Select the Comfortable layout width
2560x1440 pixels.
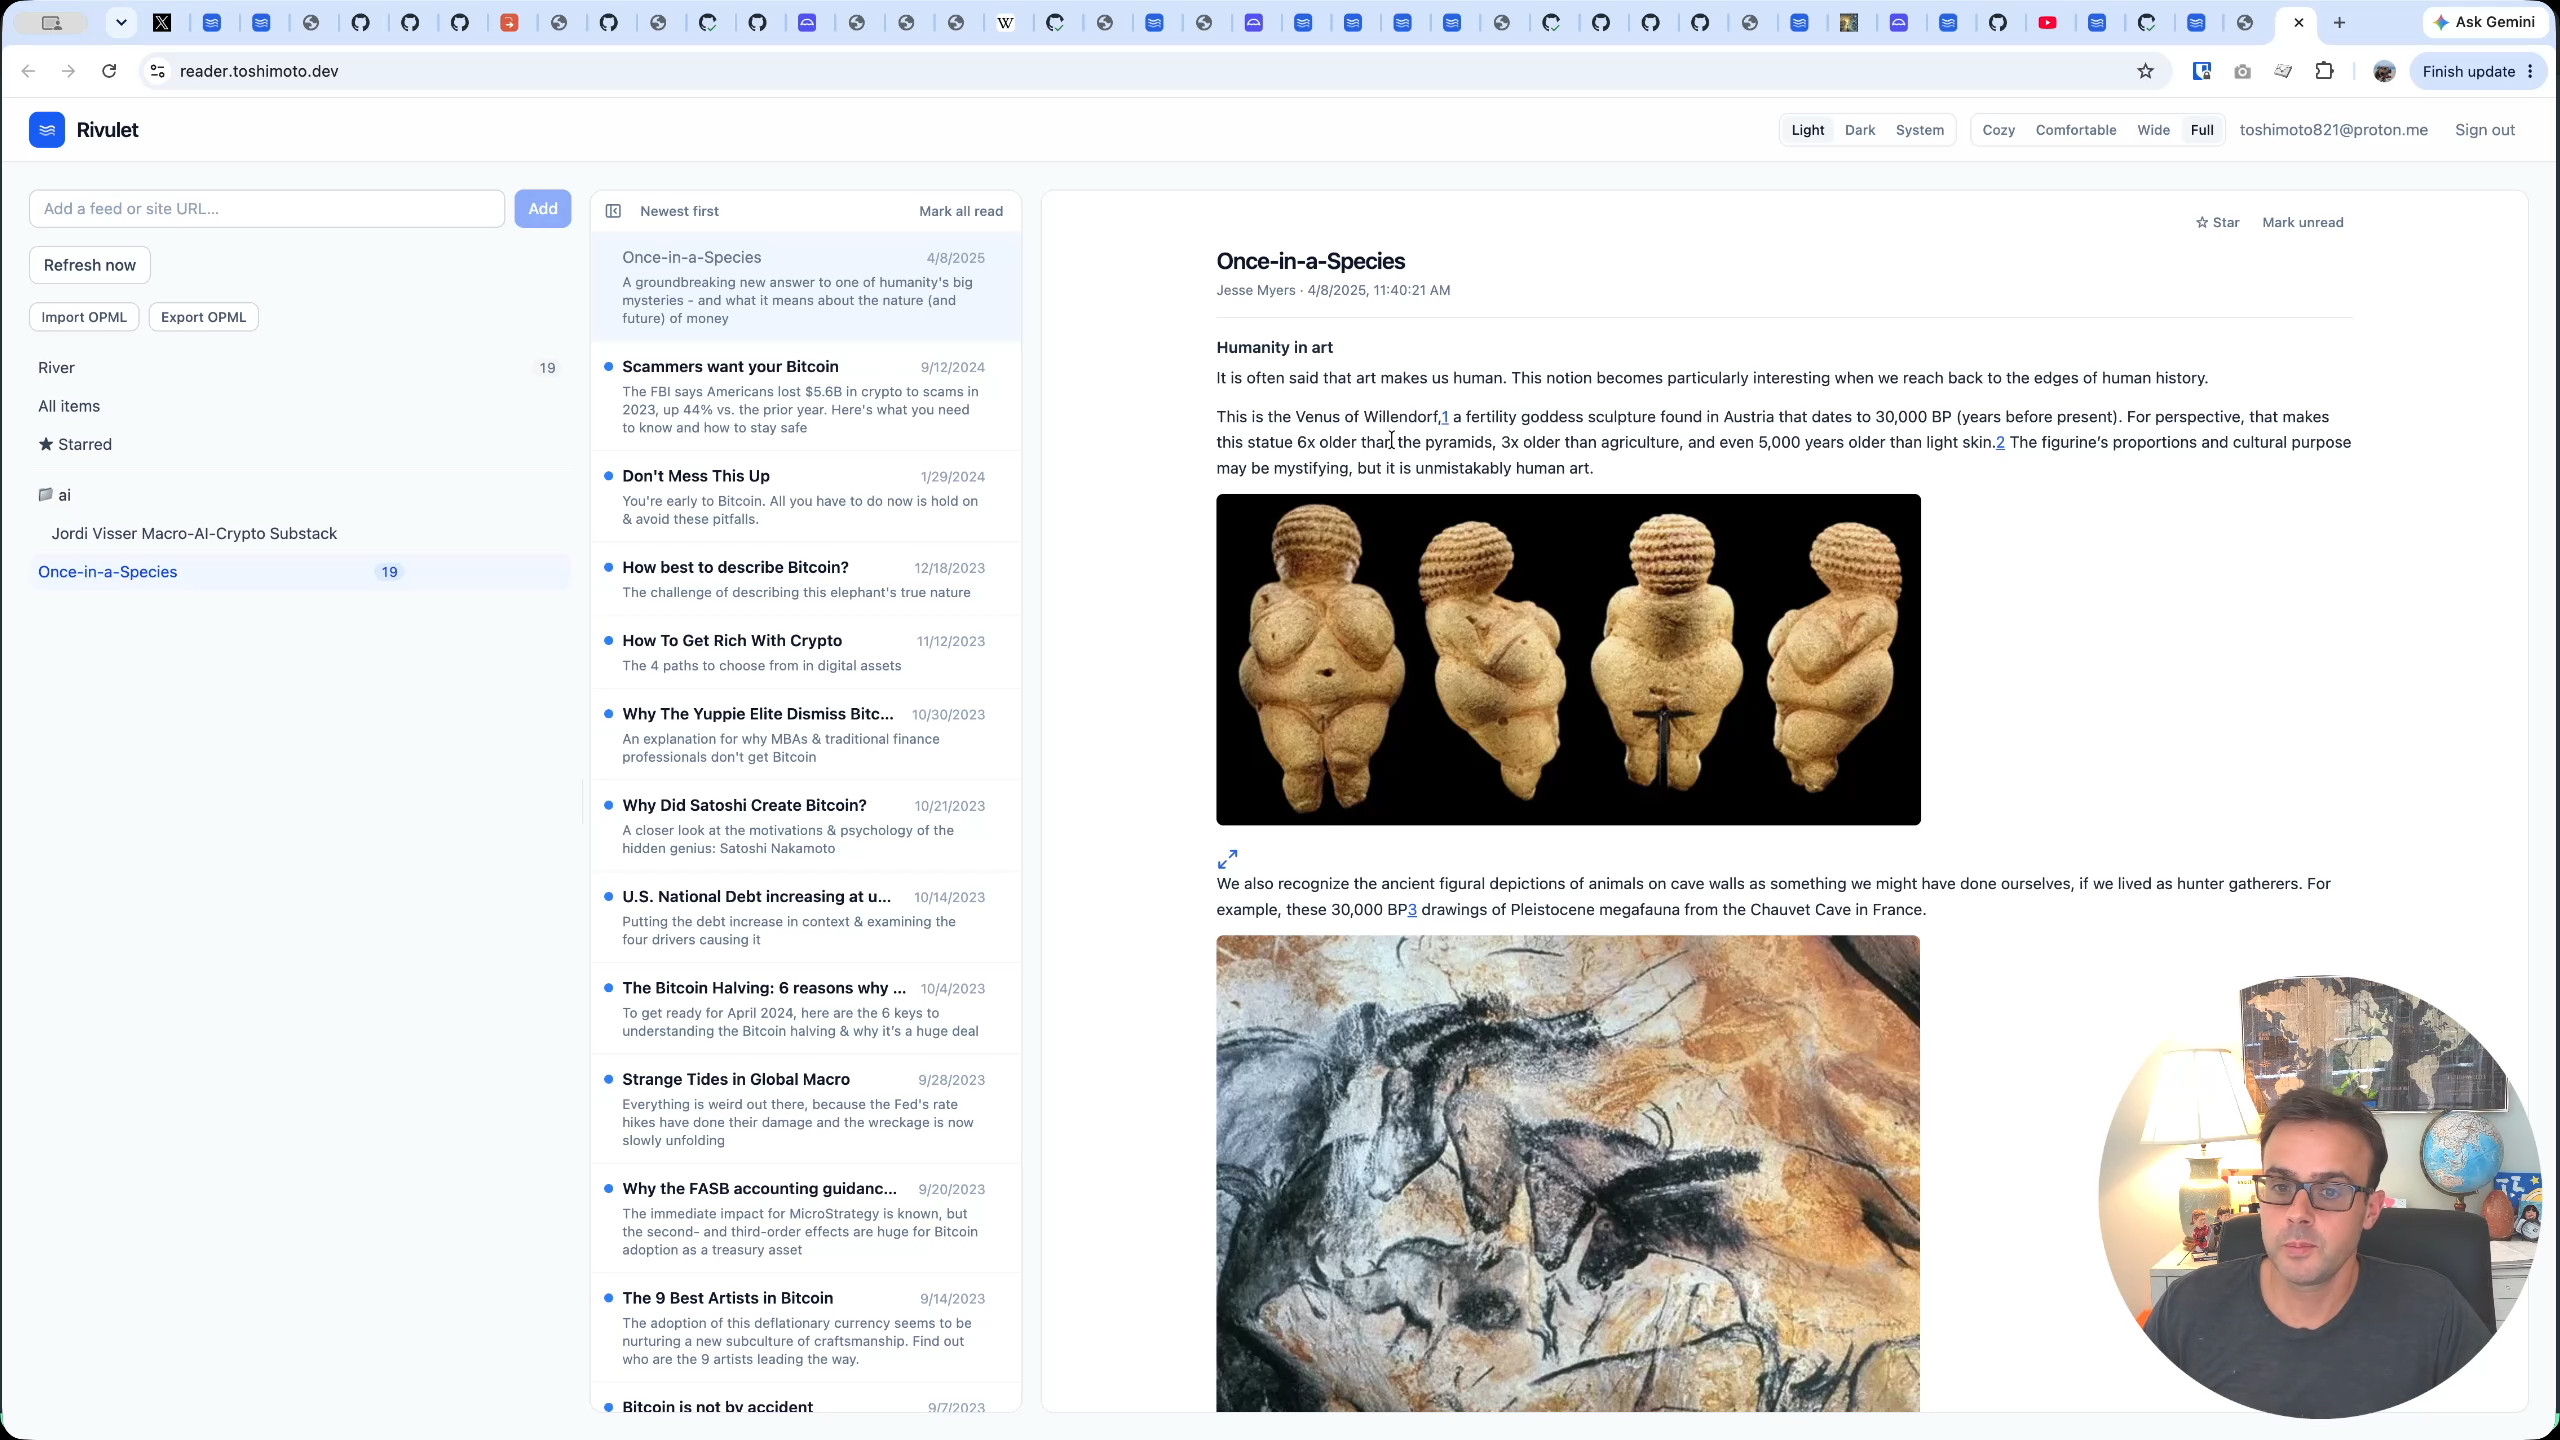tap(2075, 130)
